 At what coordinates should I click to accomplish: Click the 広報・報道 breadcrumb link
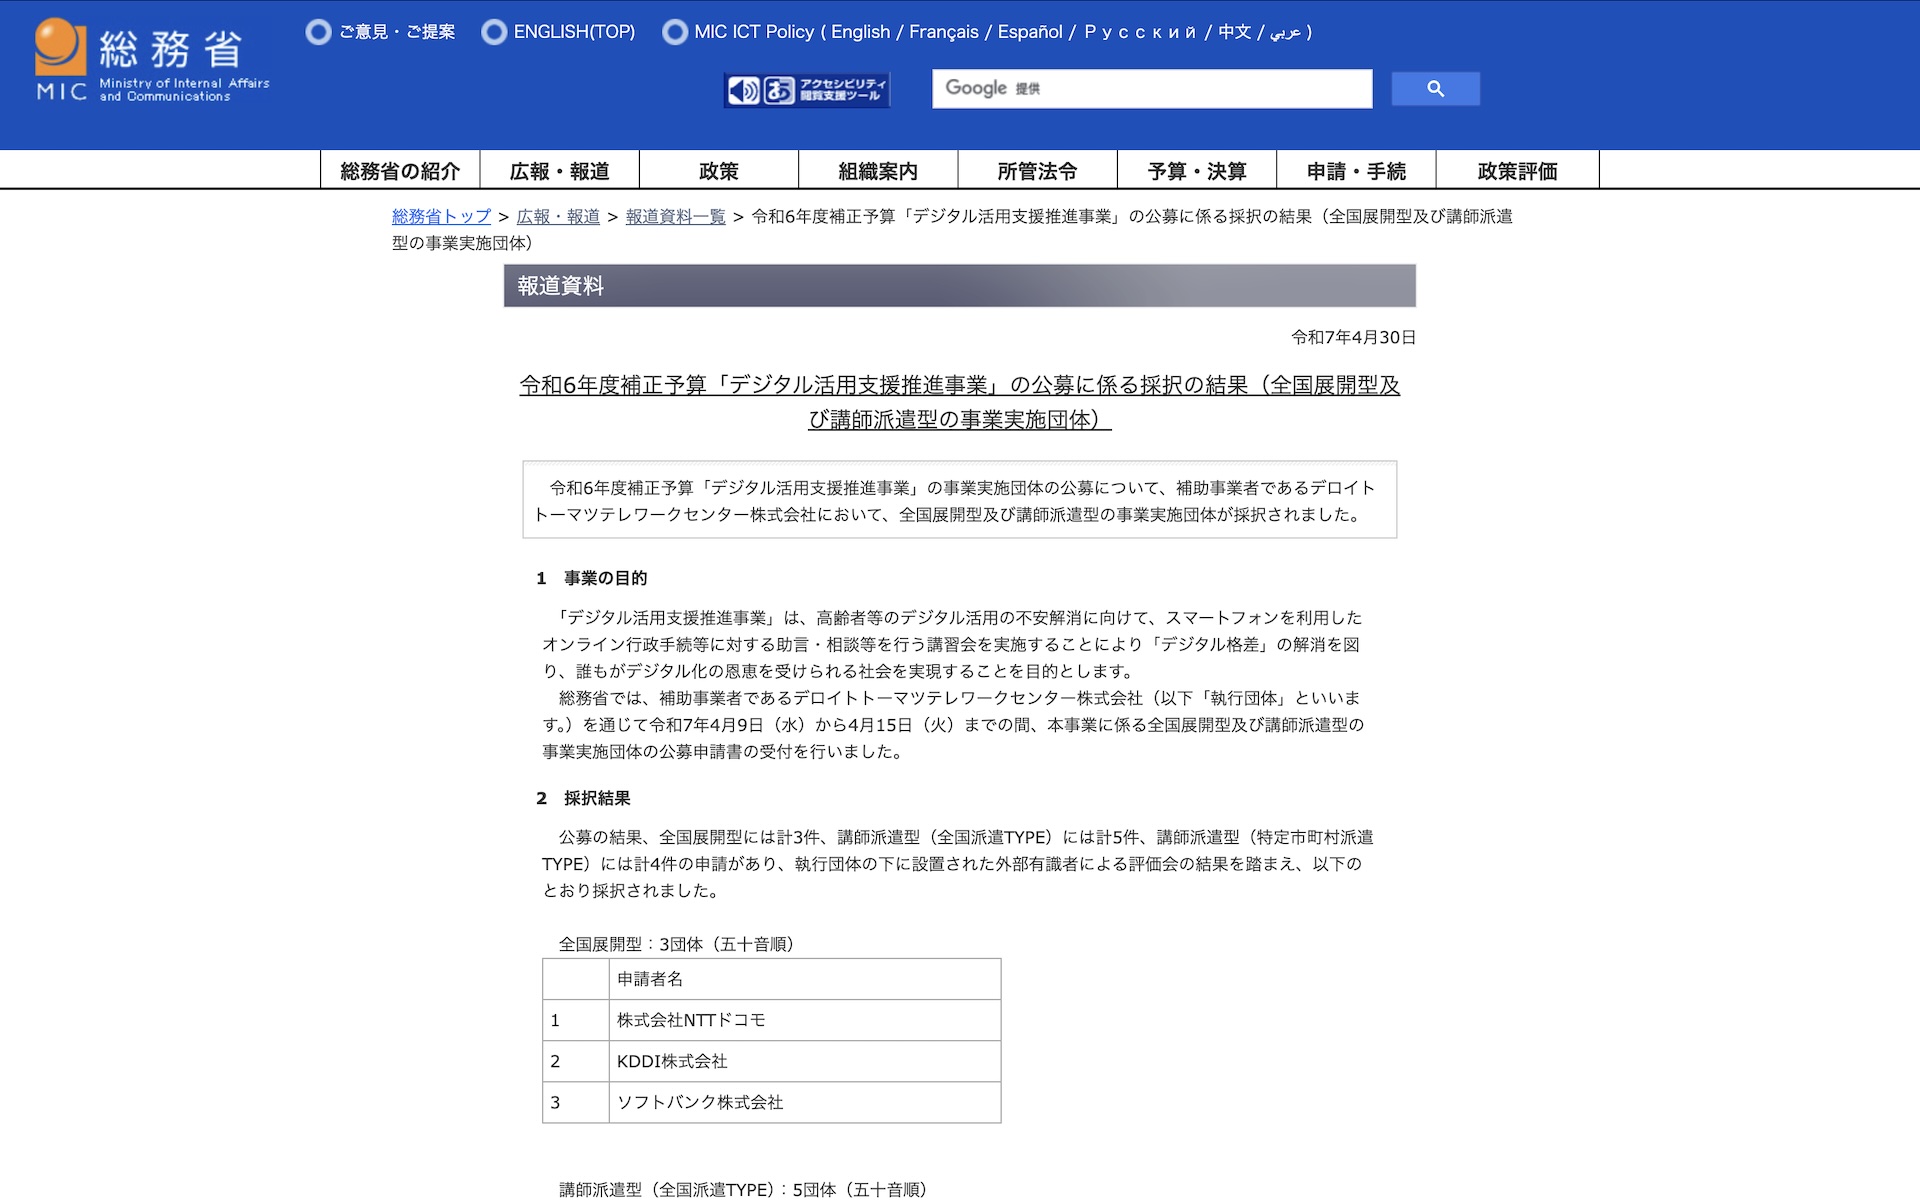(558, 216)
